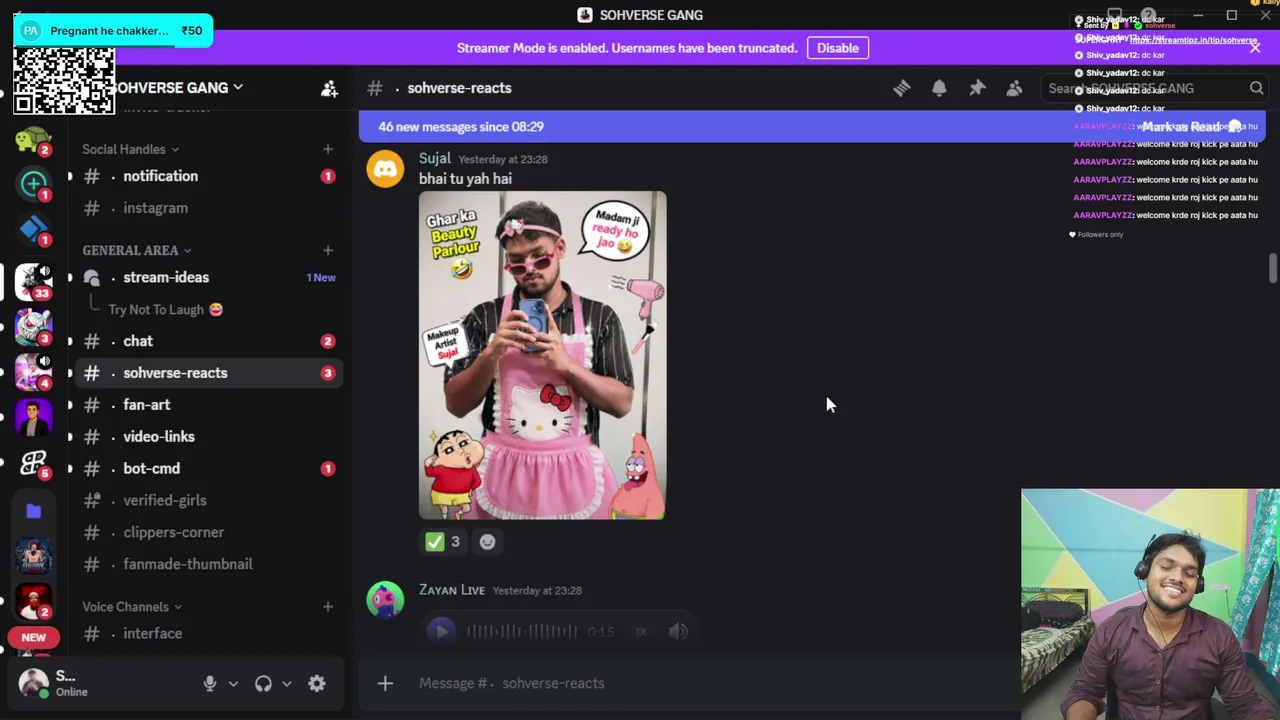Collapse the Social Handles category

[130, 149]
